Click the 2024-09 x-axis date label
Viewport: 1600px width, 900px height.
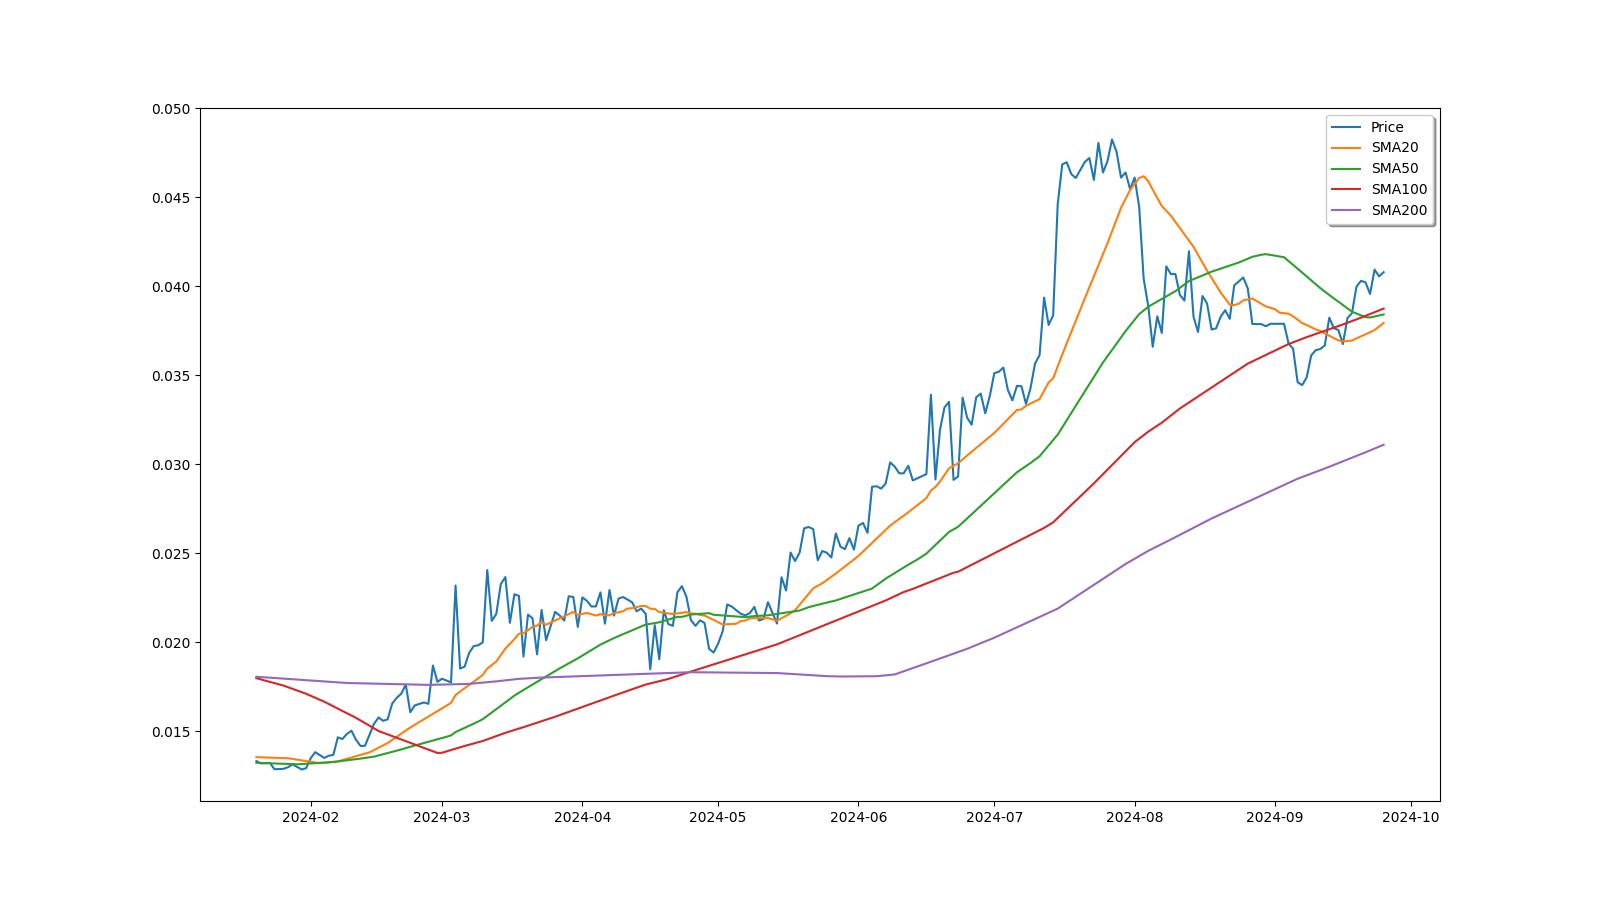point(1275,817)
